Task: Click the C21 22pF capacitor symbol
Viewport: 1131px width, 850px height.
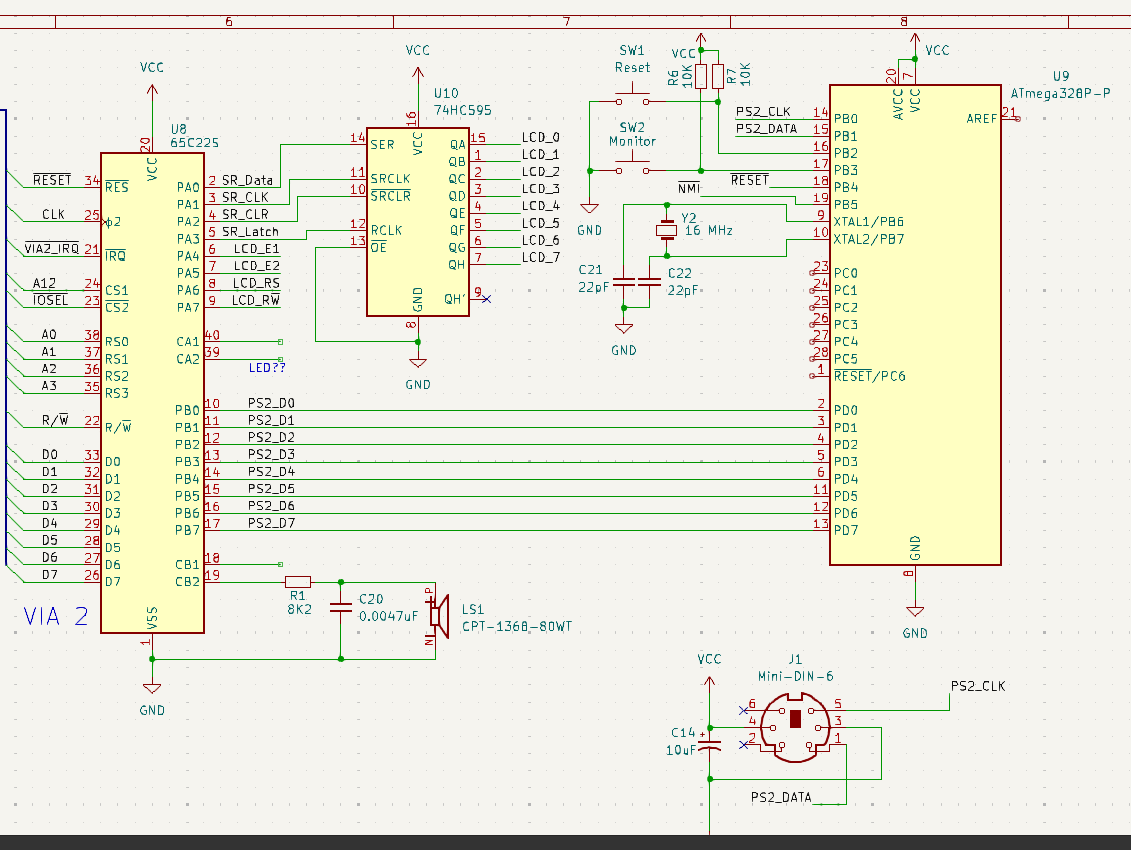Action: point(623,283)
